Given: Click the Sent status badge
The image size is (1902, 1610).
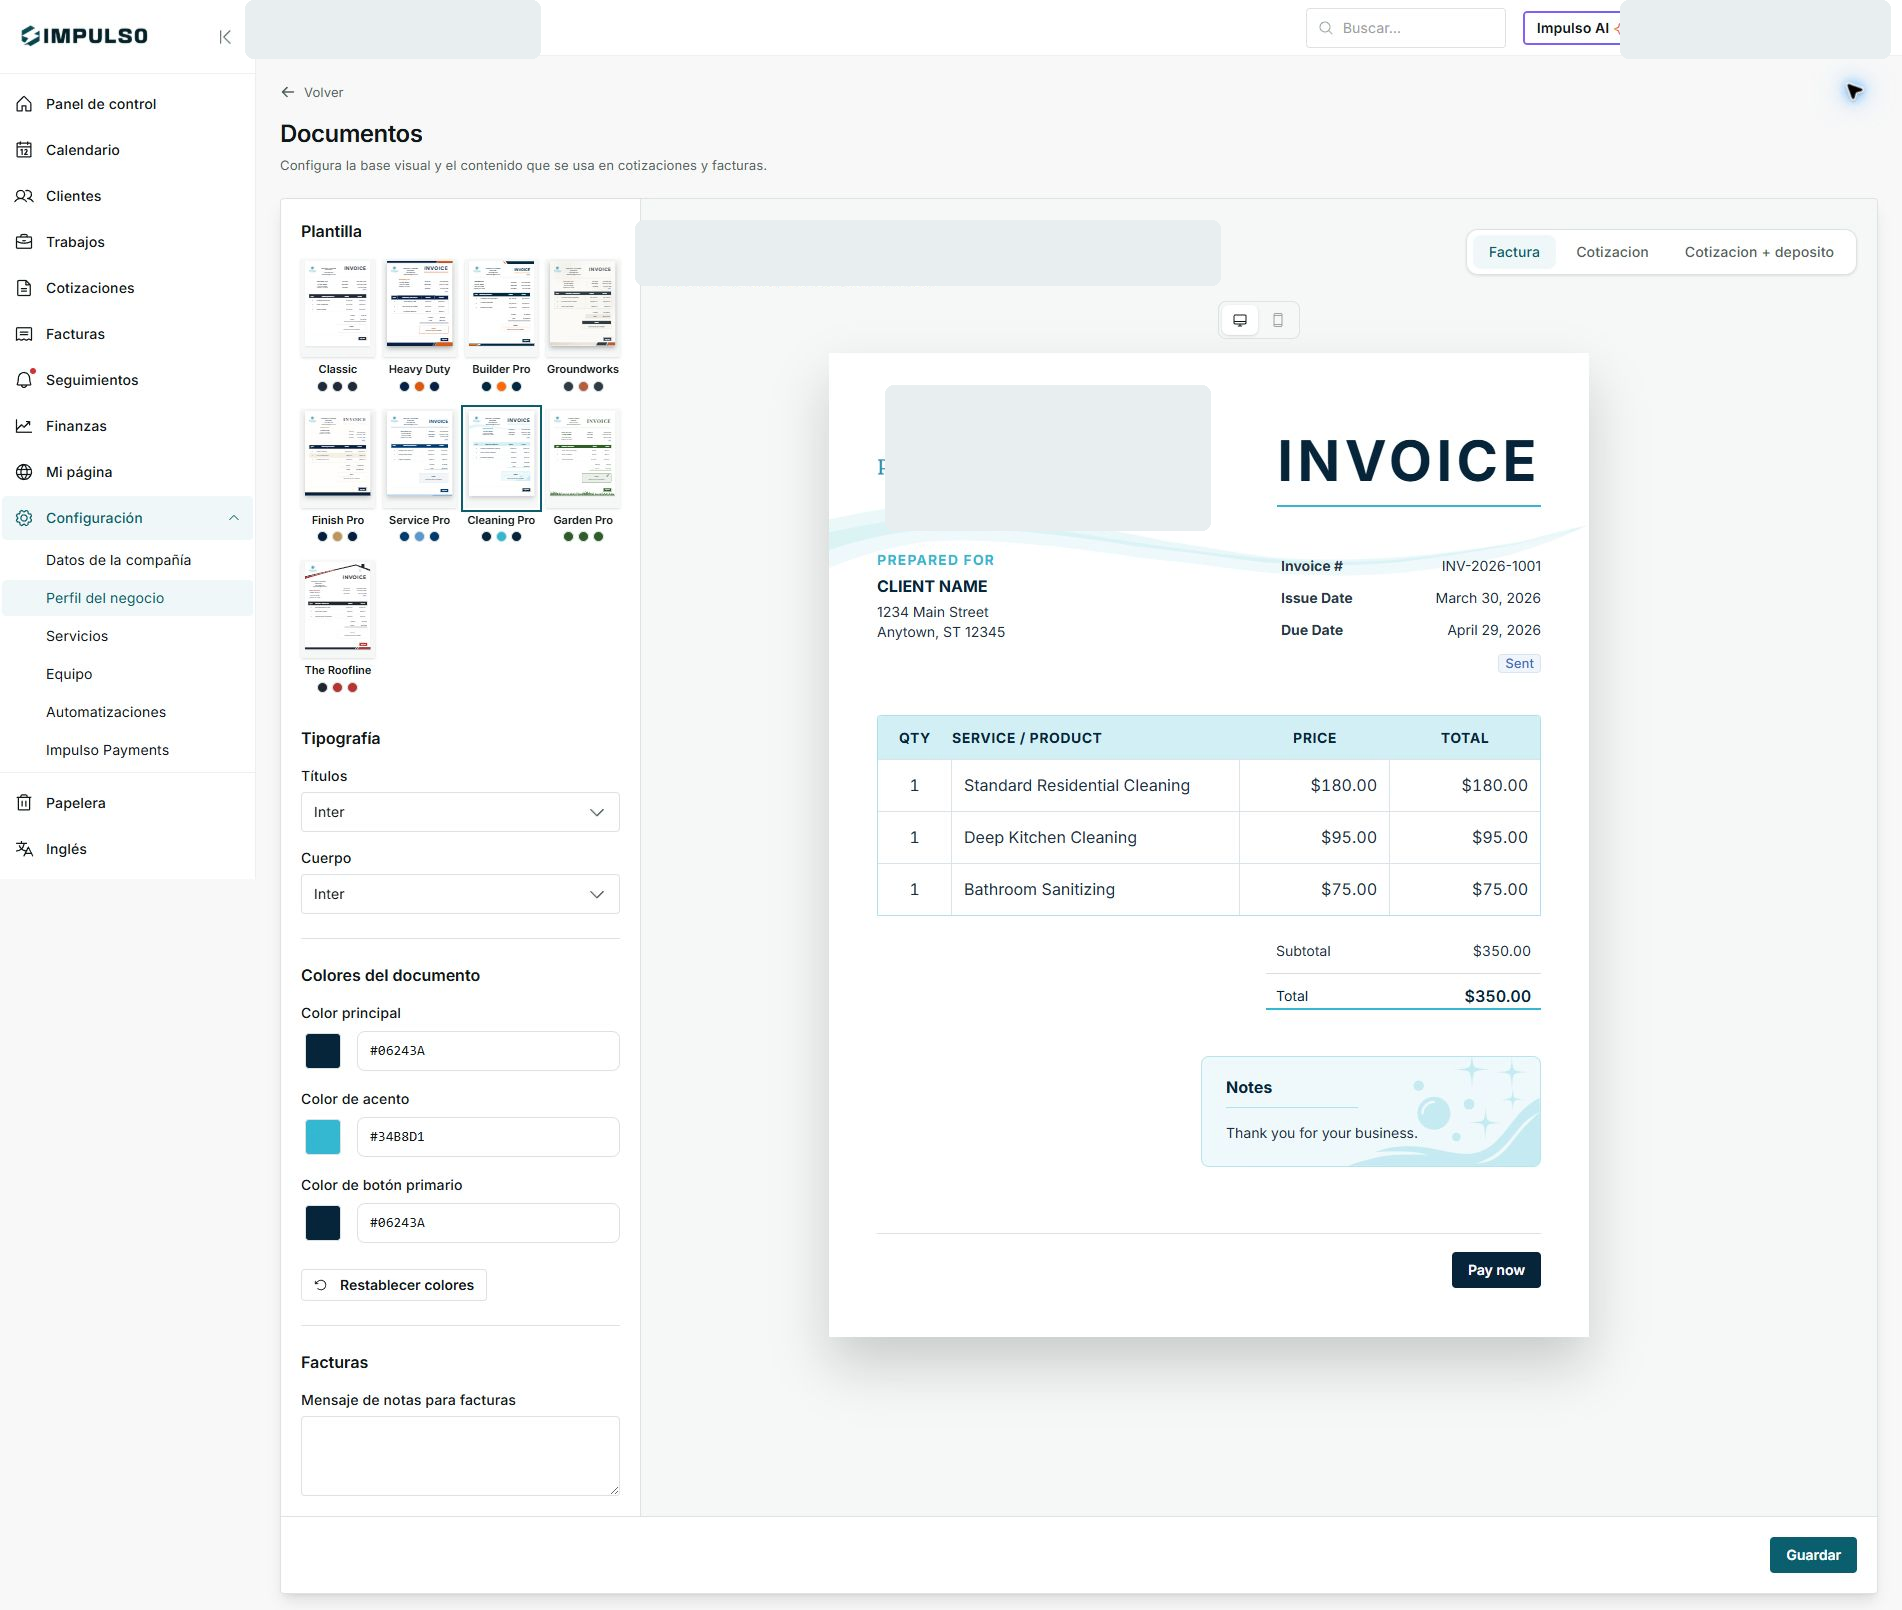Looking at the screenshot, I should point(1519,664).
